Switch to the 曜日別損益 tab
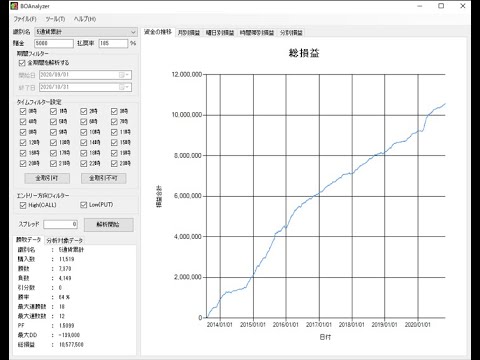 click(220, 33)
